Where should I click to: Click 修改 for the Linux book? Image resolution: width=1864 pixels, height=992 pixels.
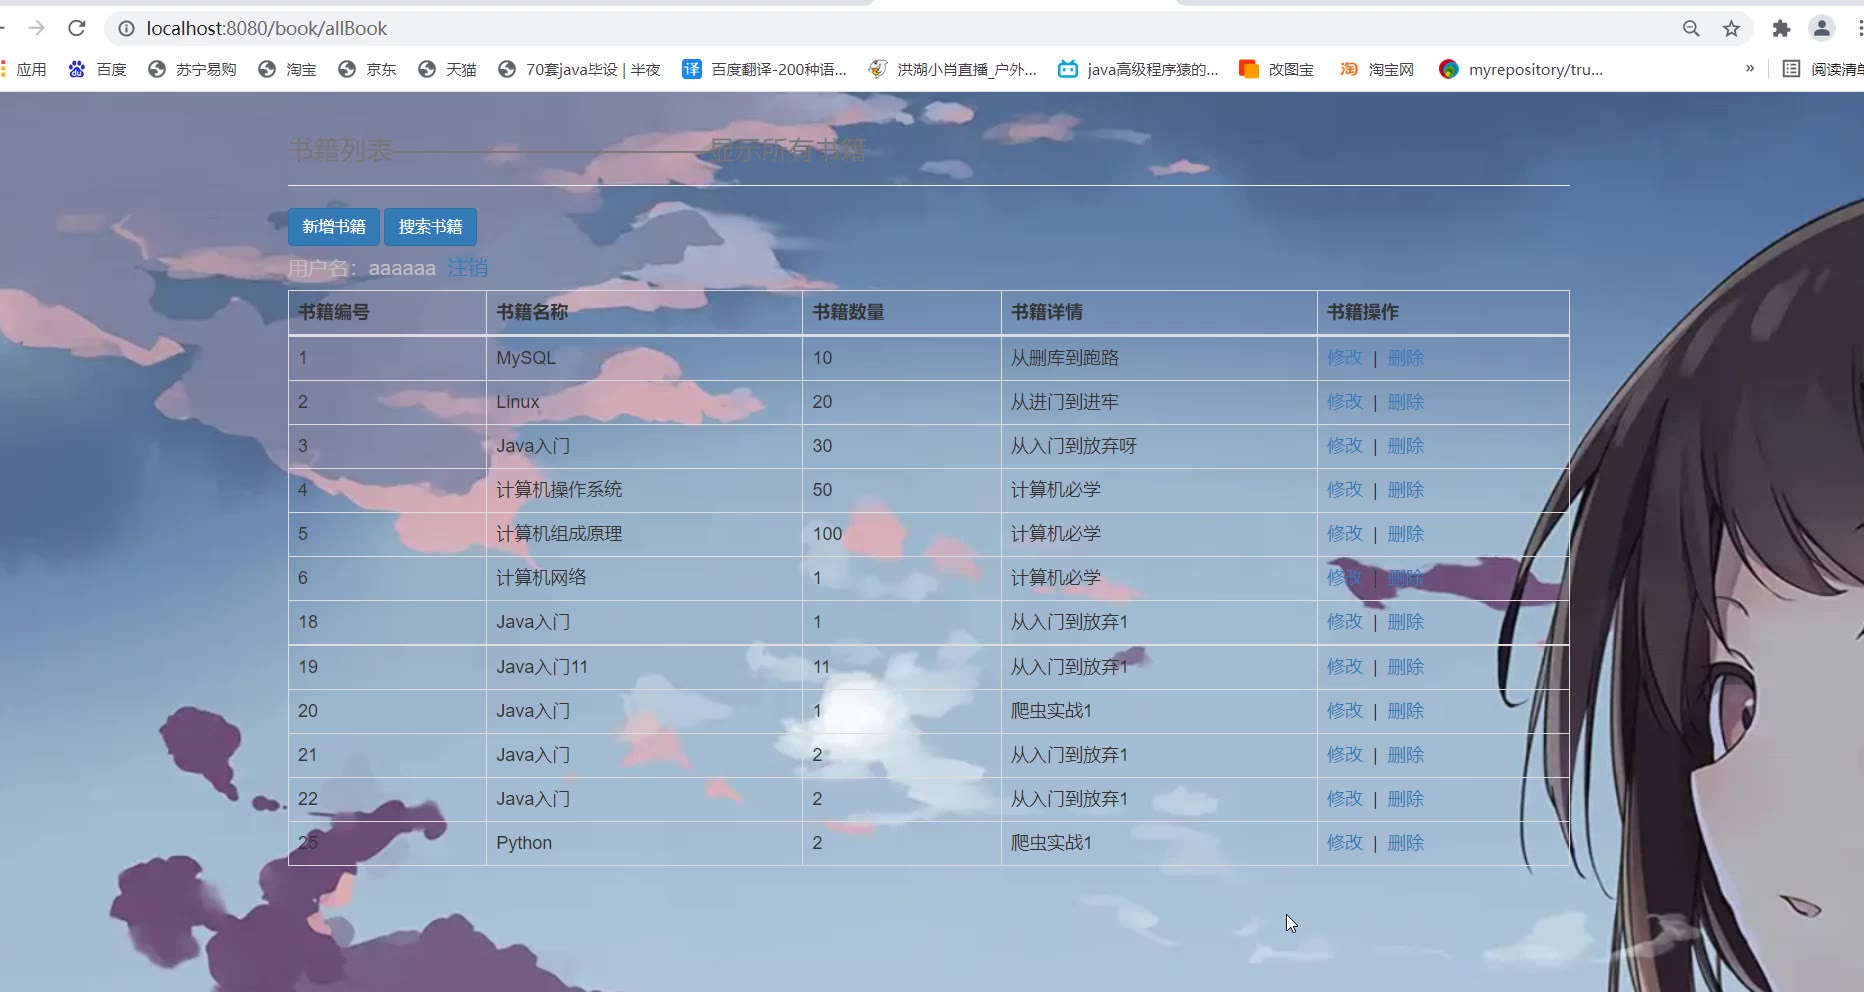pyautogui.click(x=1345, y=402)
